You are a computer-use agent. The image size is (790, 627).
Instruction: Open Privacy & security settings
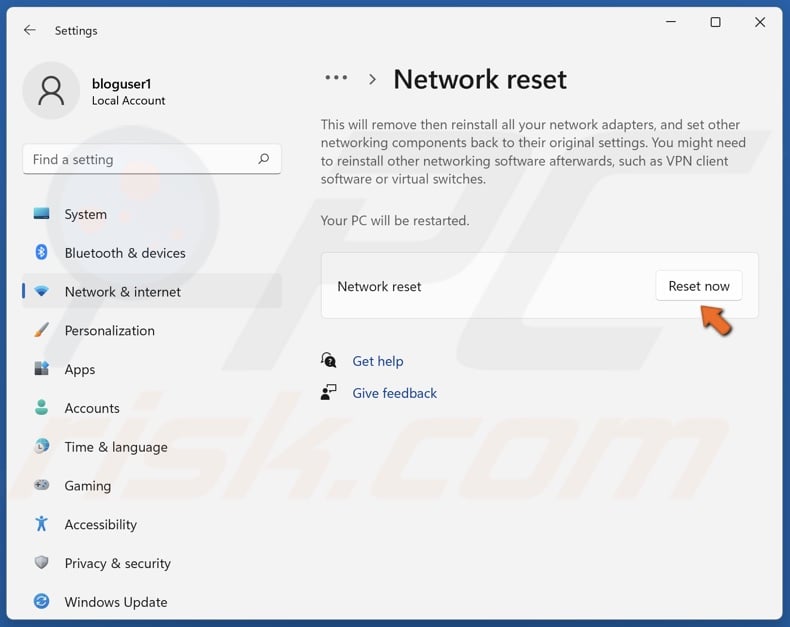pyautogui.click(x=152, y=563)
